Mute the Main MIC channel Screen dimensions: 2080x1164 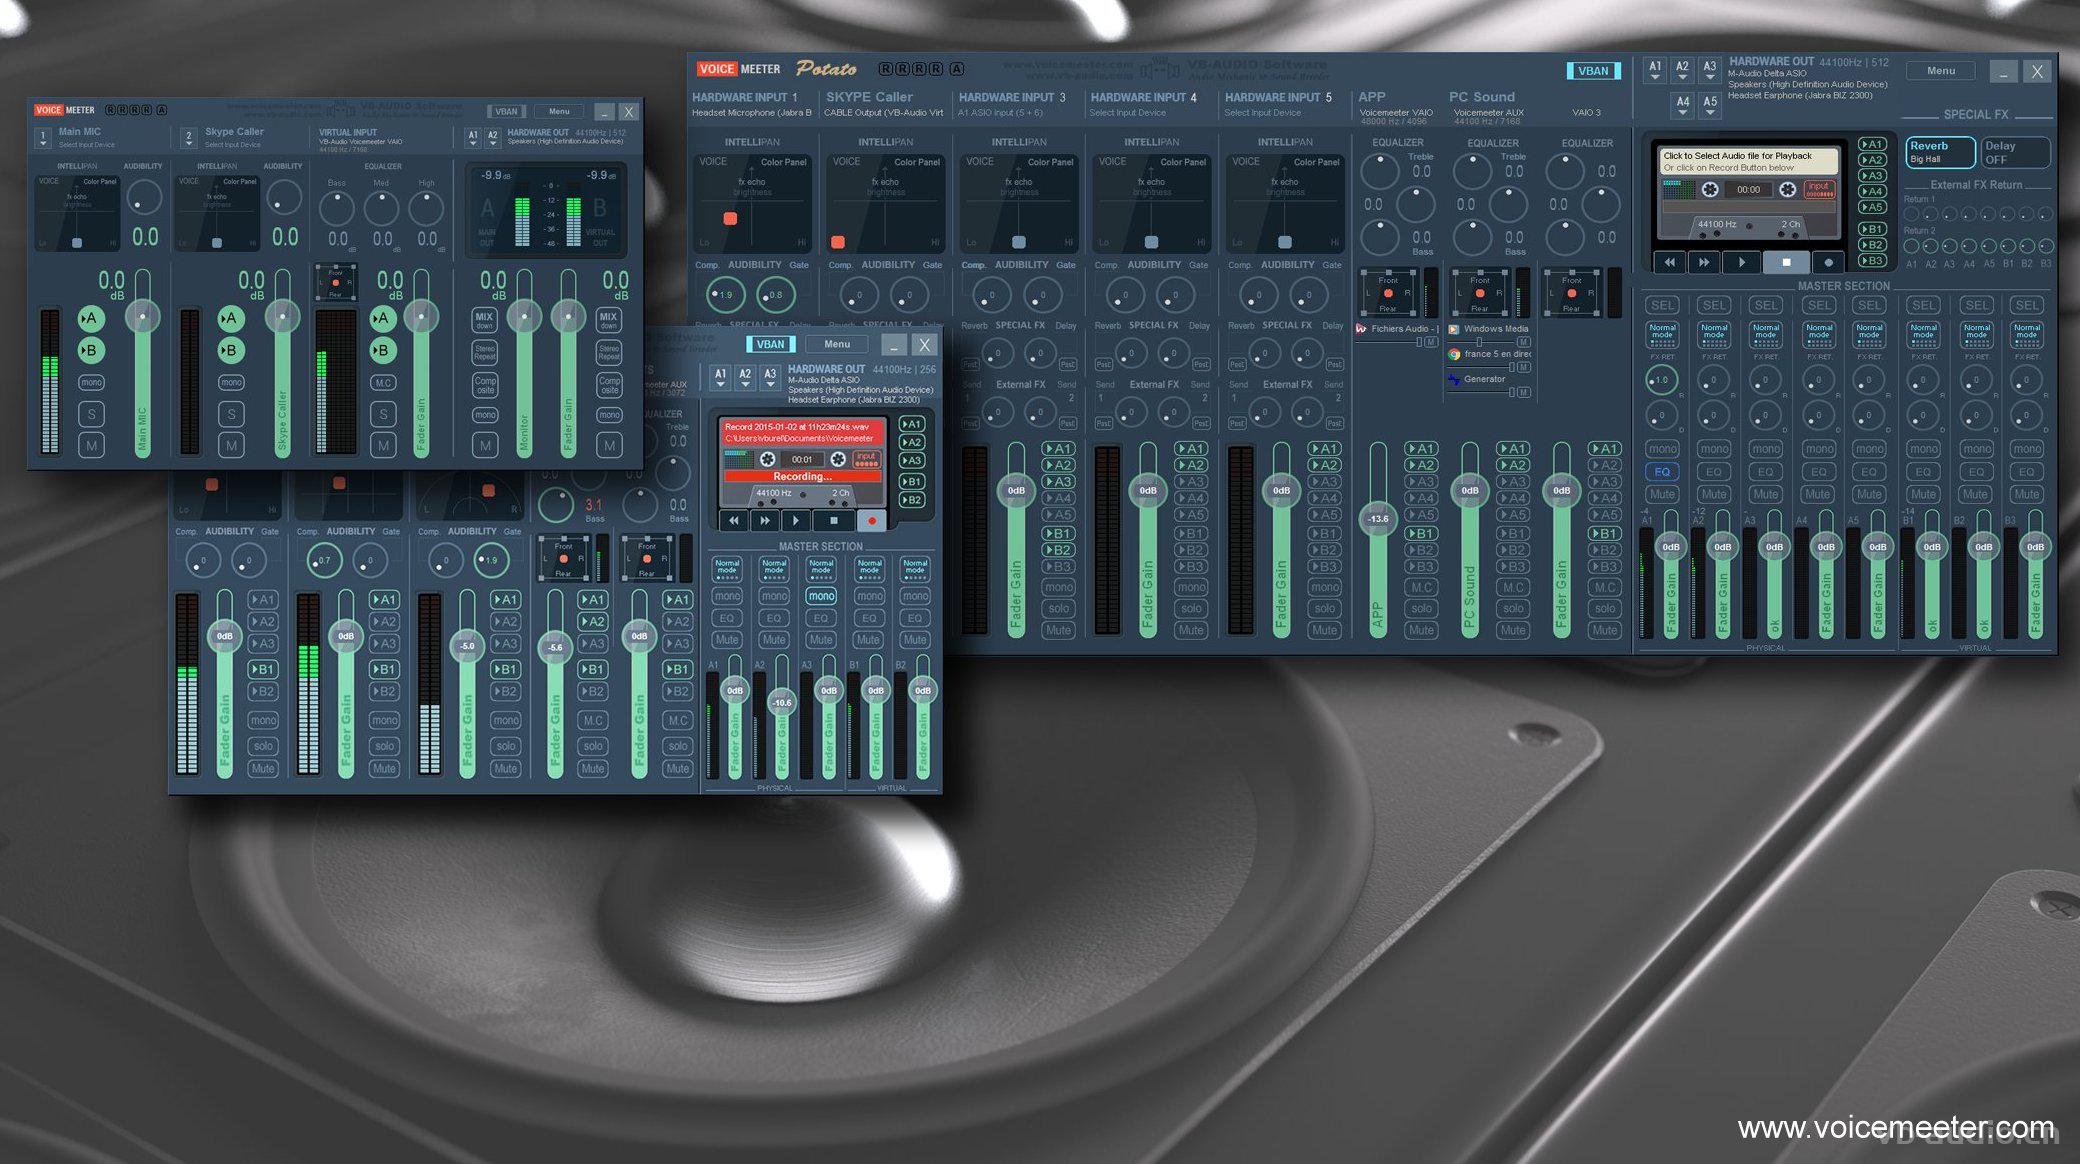click(91, 445)
